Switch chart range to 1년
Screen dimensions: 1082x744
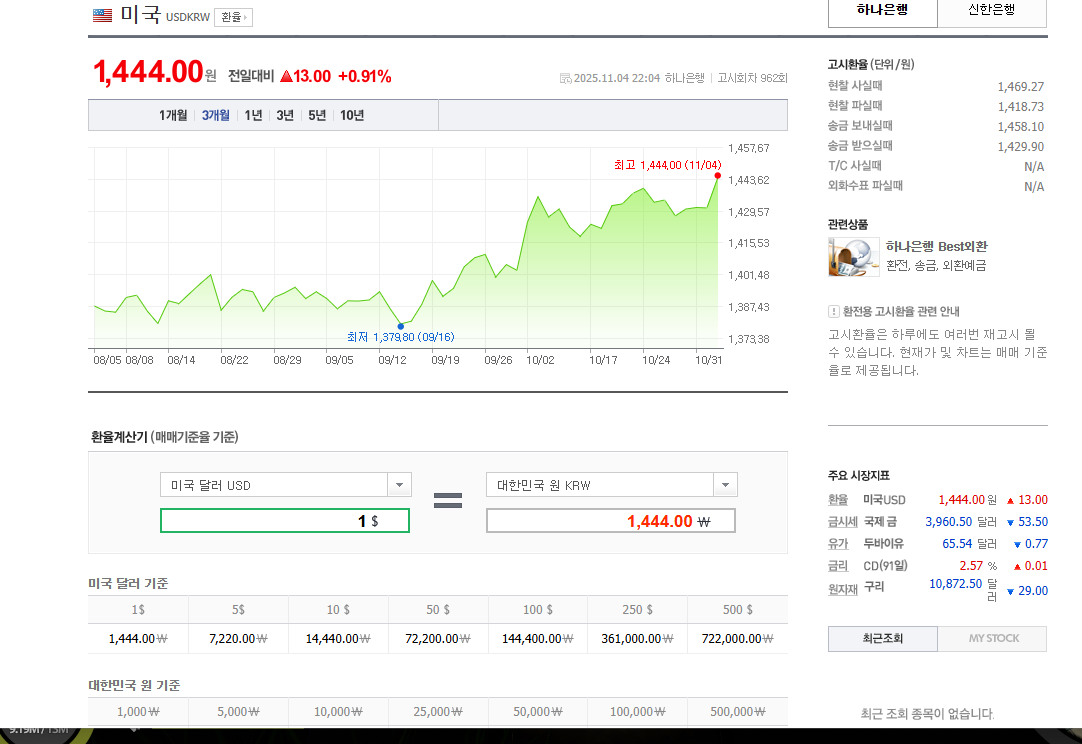(253, 115)
